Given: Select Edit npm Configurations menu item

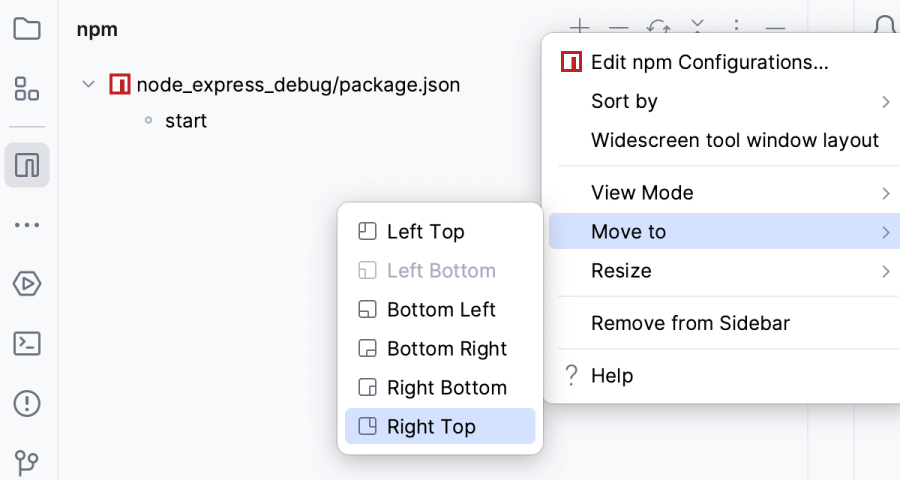Looking at the screenshot, I should click(709, 62).
